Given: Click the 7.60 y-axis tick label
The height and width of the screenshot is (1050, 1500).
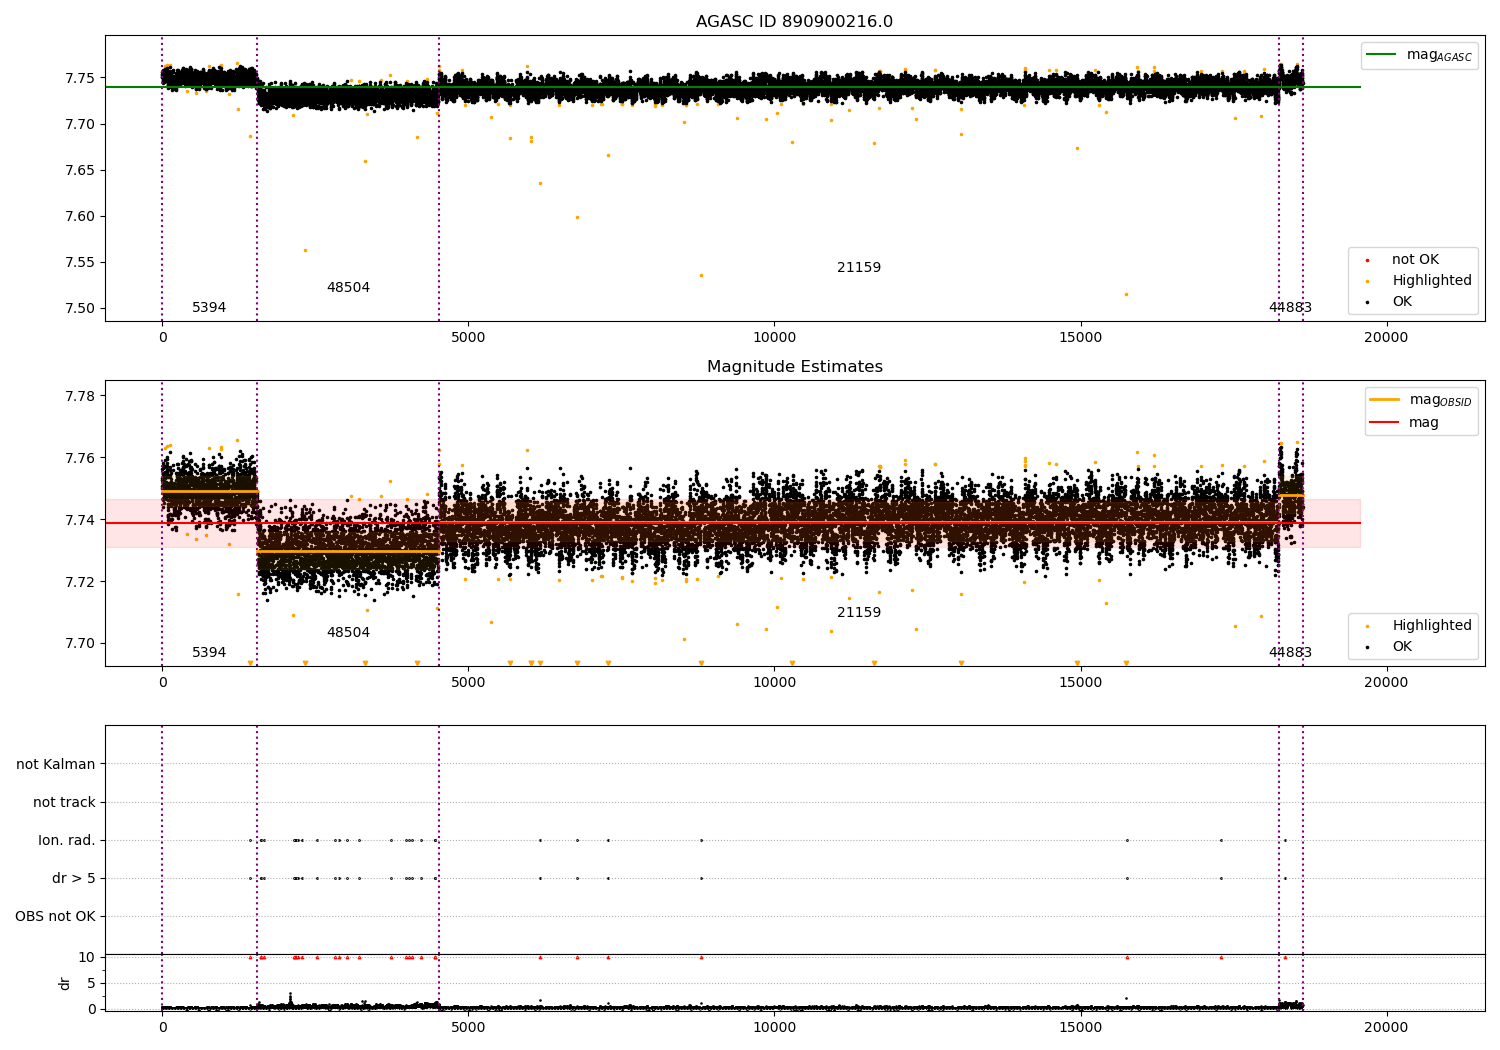Looking at the screenshot, I should click(x=81, y=216).
